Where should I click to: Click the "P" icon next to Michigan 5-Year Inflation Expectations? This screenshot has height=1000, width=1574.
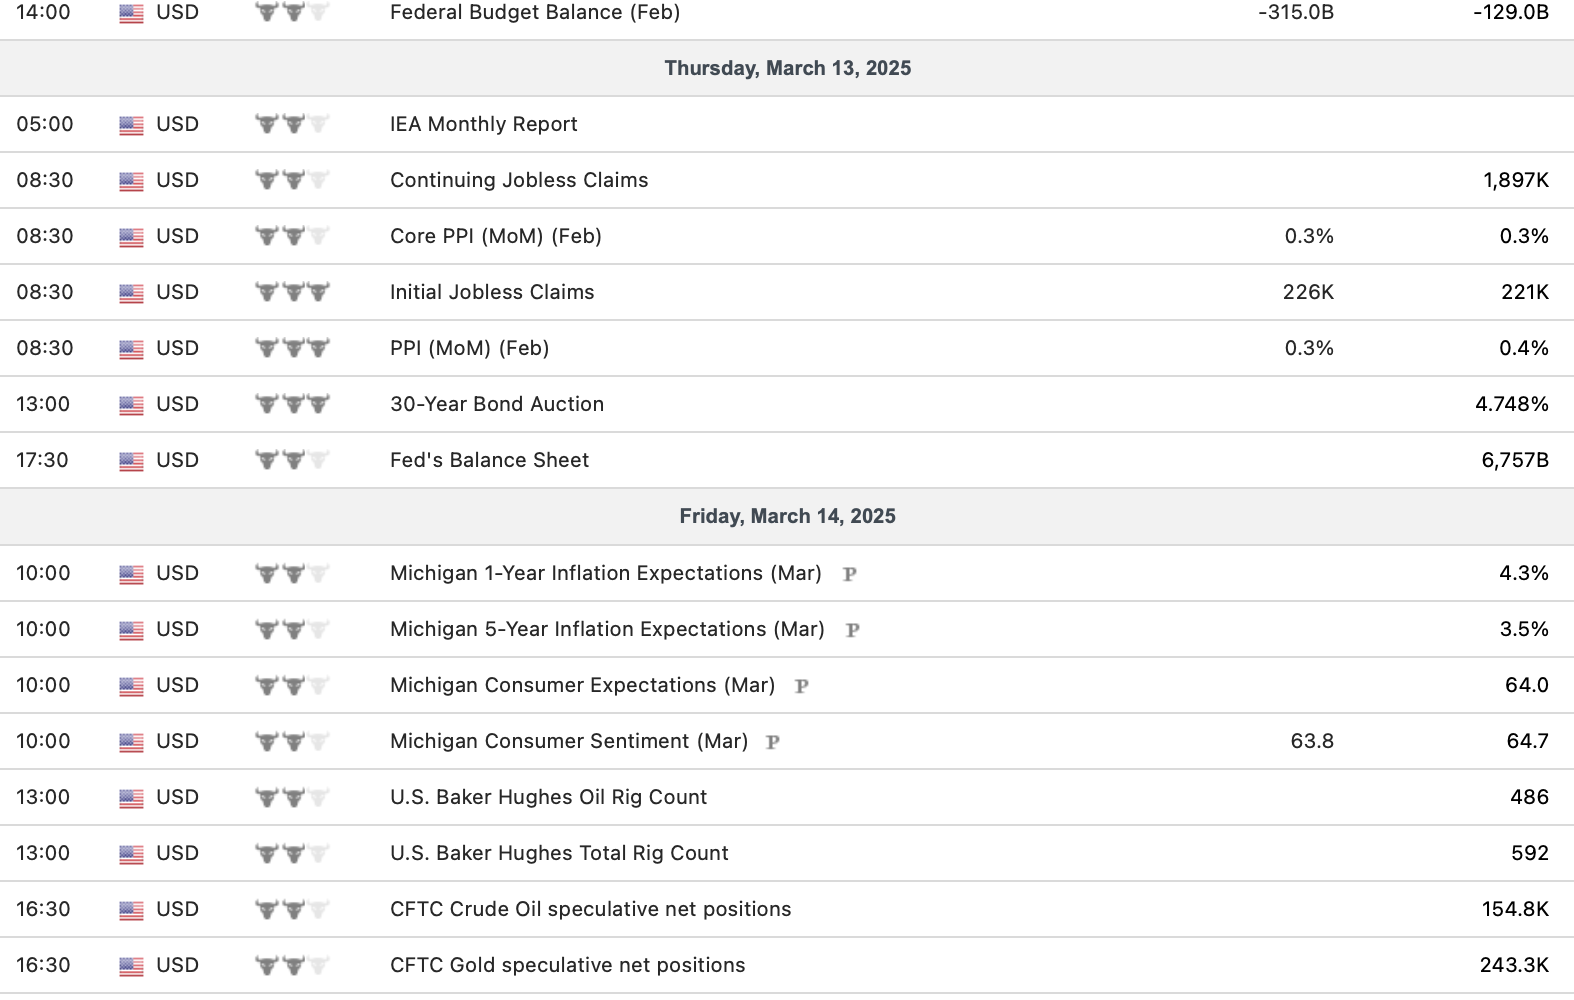[852, 630]
